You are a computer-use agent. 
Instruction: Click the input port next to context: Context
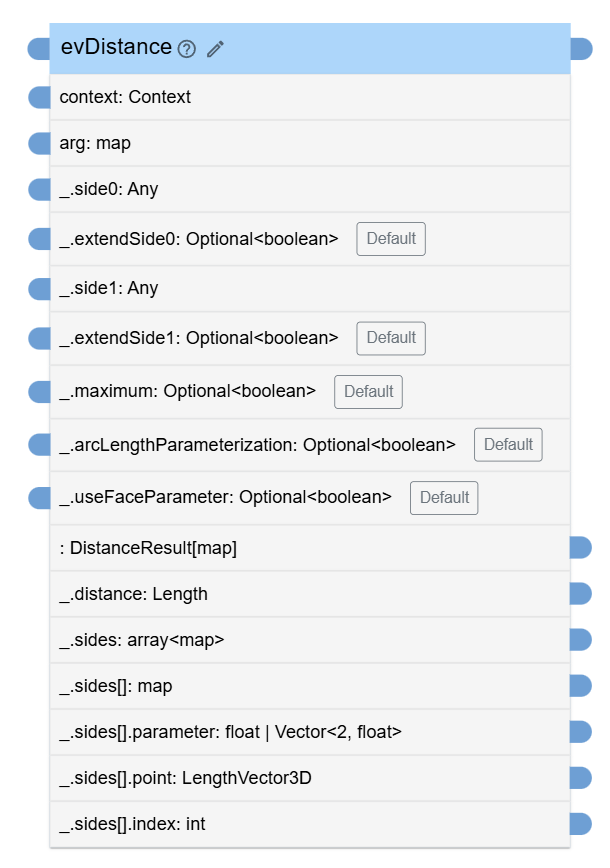pyautogui.click(x=39, y=97)
